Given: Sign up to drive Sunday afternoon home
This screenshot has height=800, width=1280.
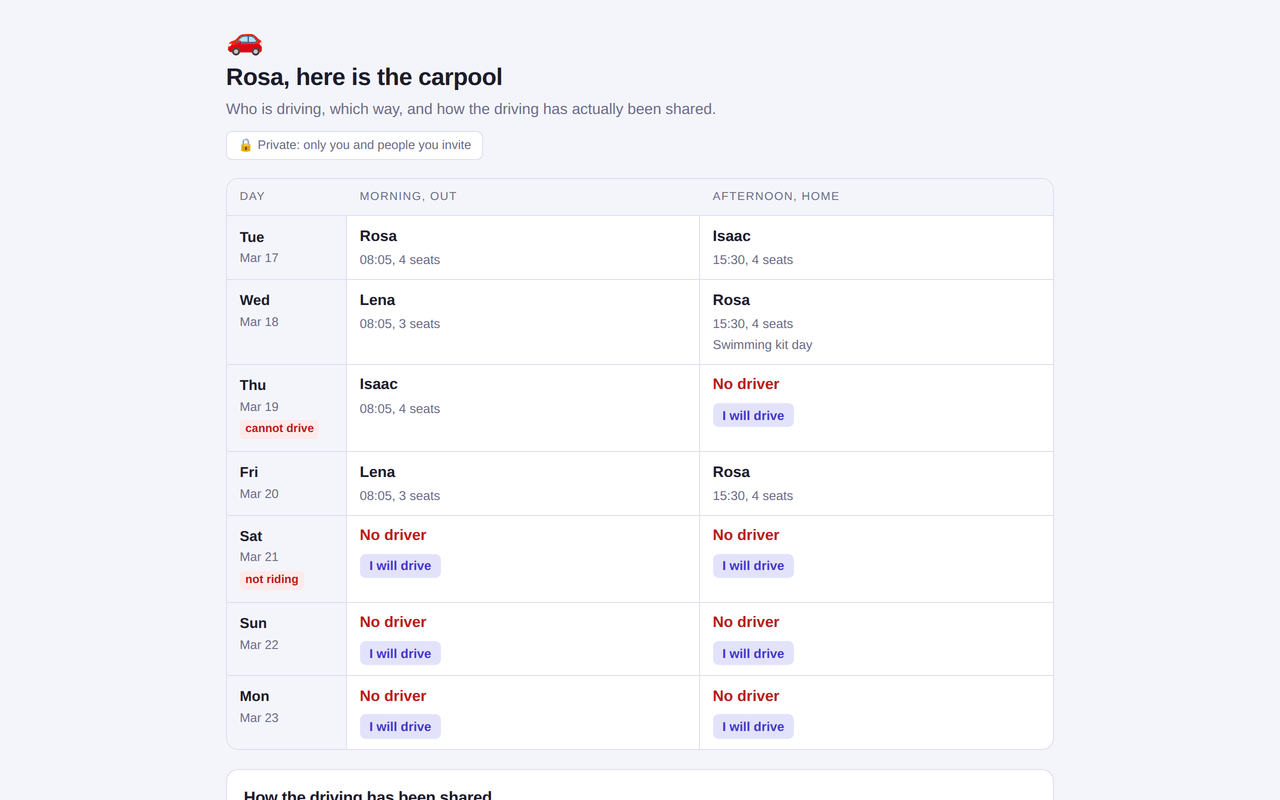Looking at the screenshot, I should (x=753, y=653).
